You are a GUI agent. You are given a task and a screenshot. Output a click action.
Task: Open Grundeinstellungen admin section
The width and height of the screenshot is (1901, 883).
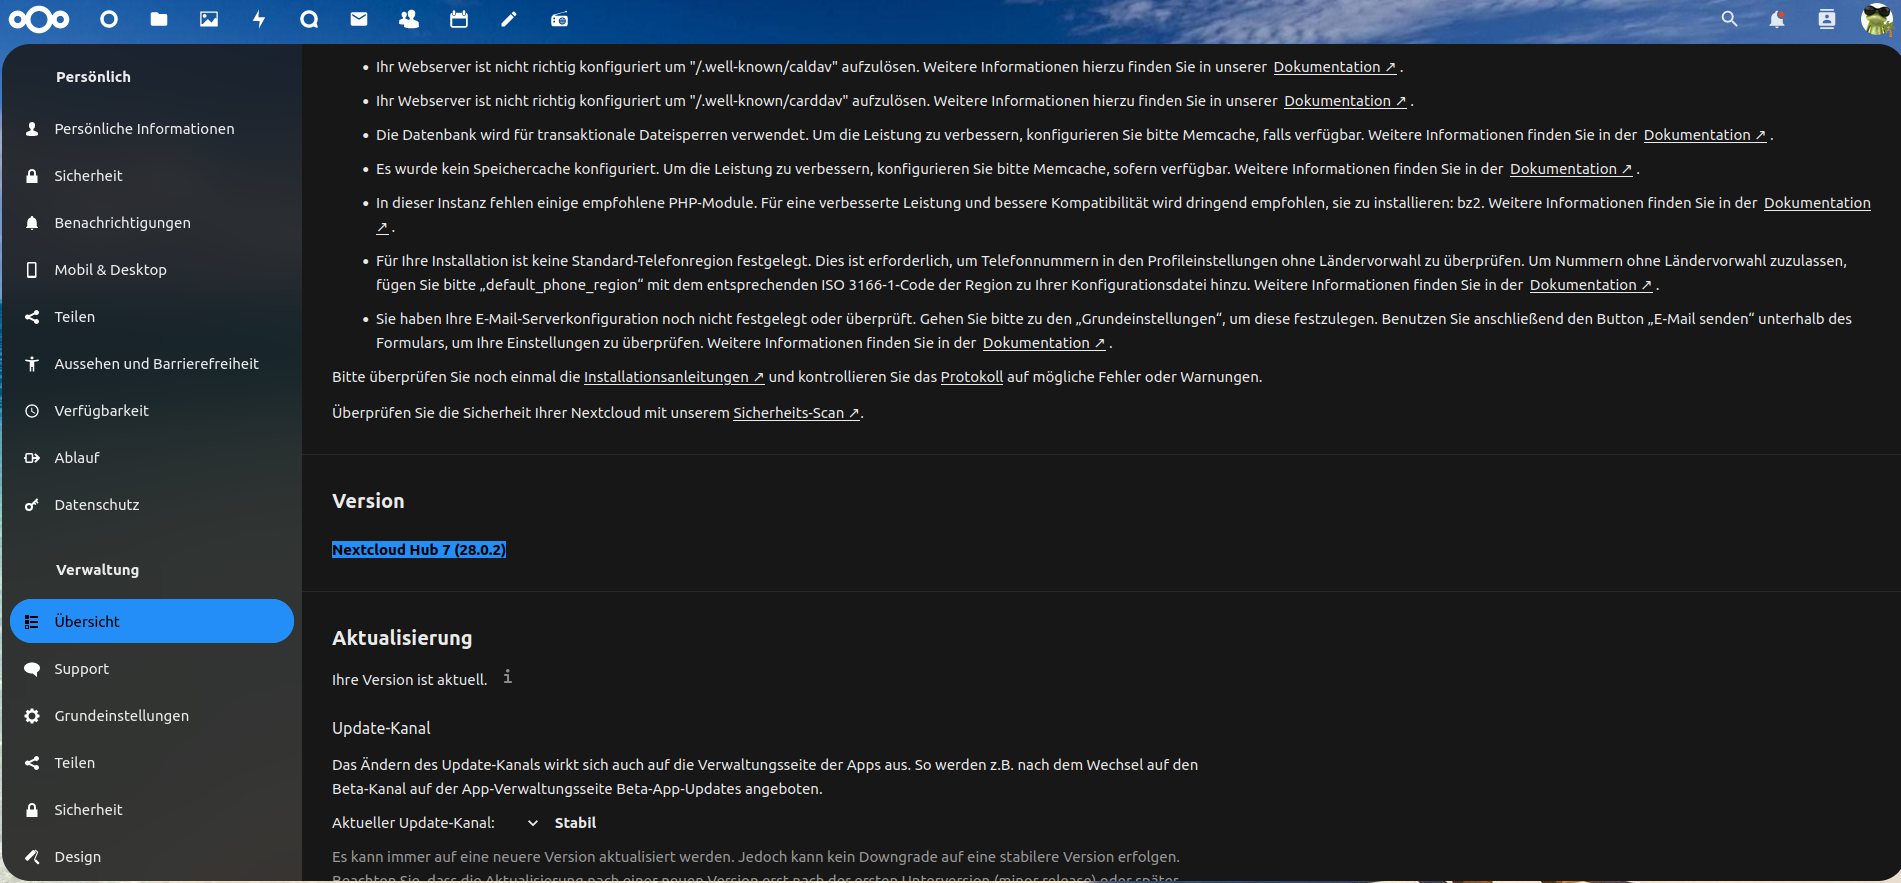(x=152, y=716)
